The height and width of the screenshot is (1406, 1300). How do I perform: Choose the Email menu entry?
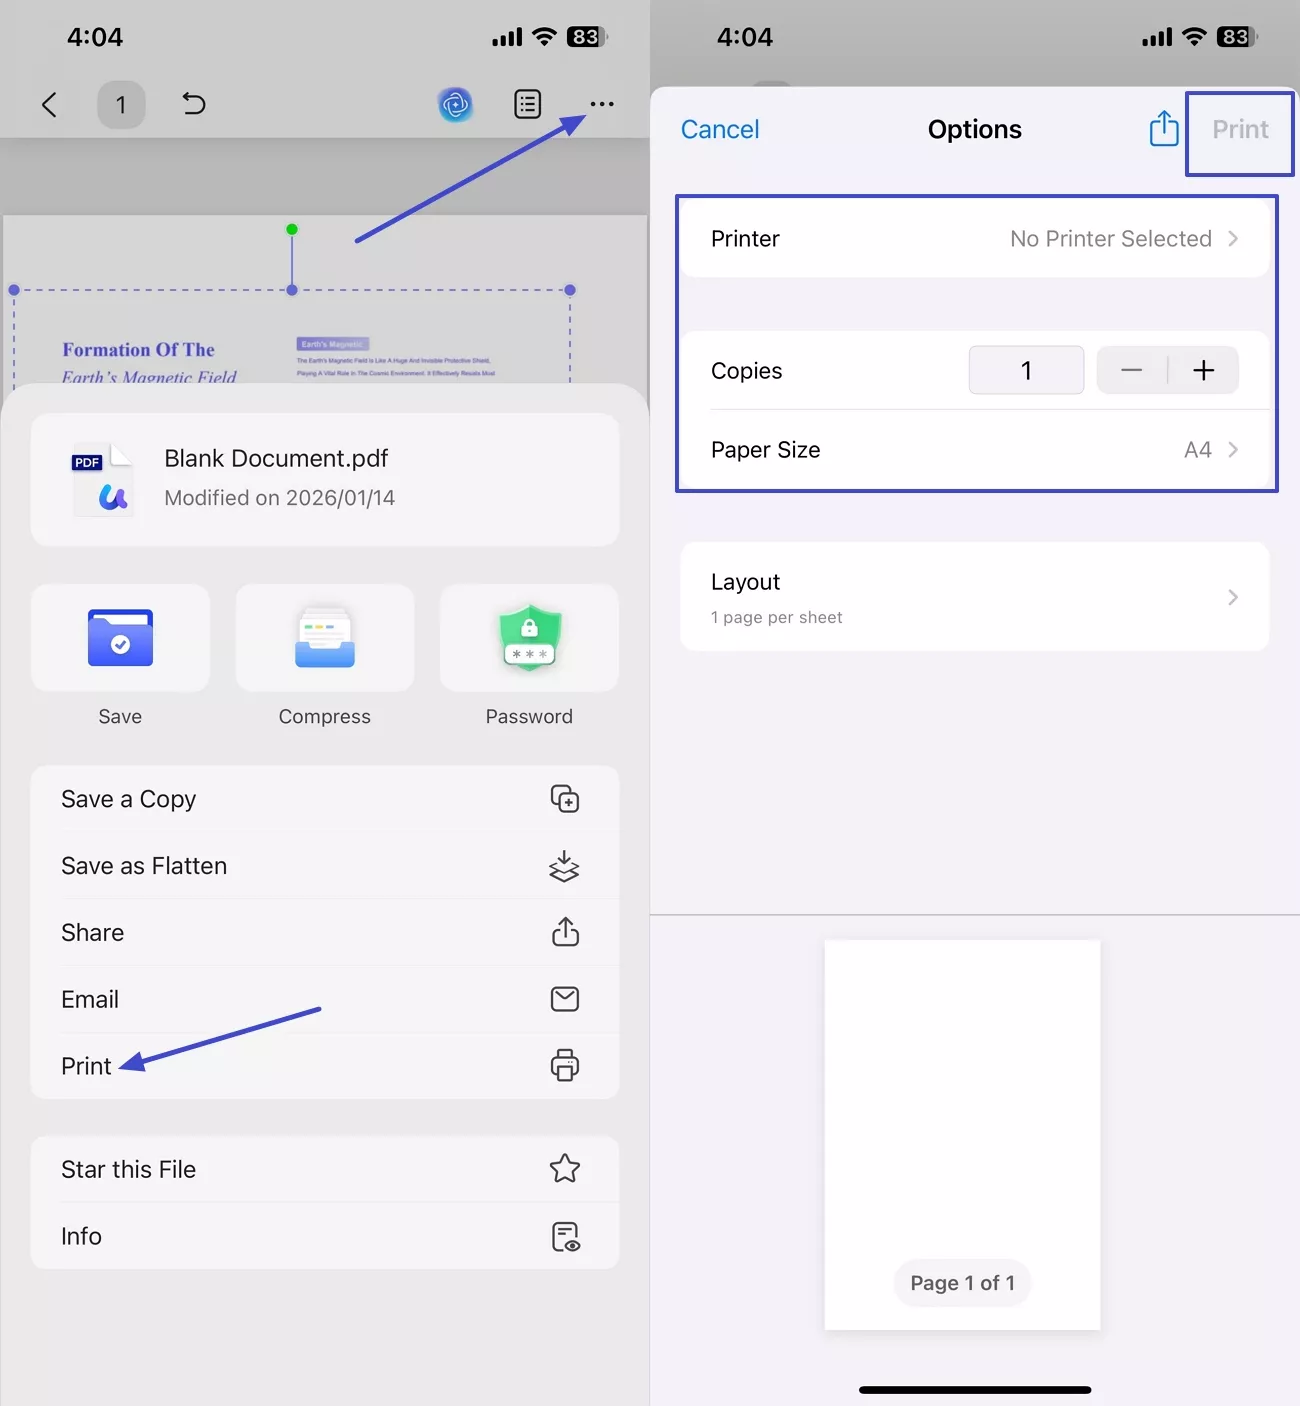[325, 999]
